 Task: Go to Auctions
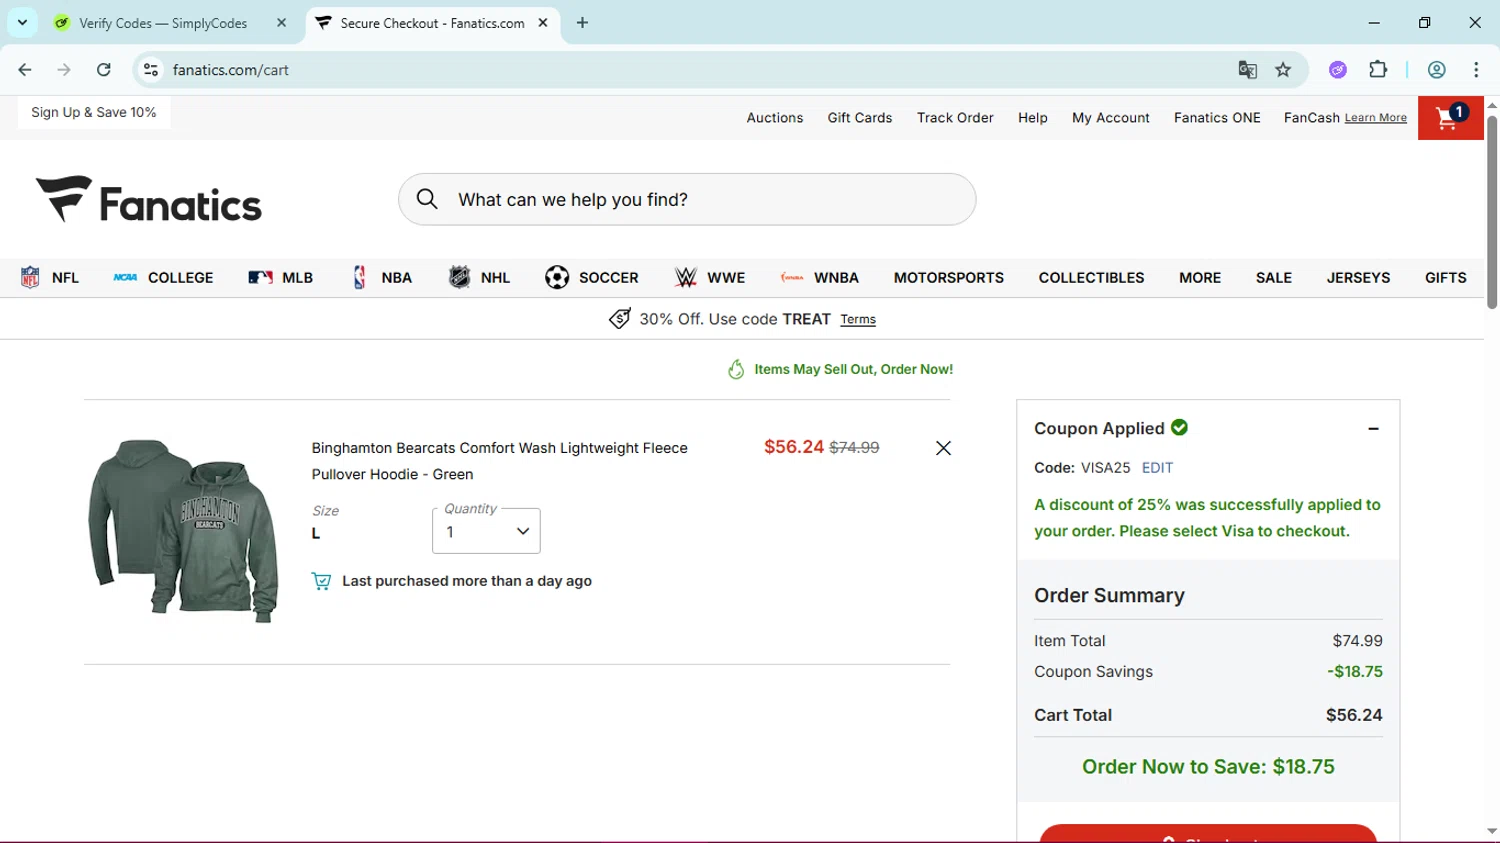pyautogui.click(x=775, y=118)
